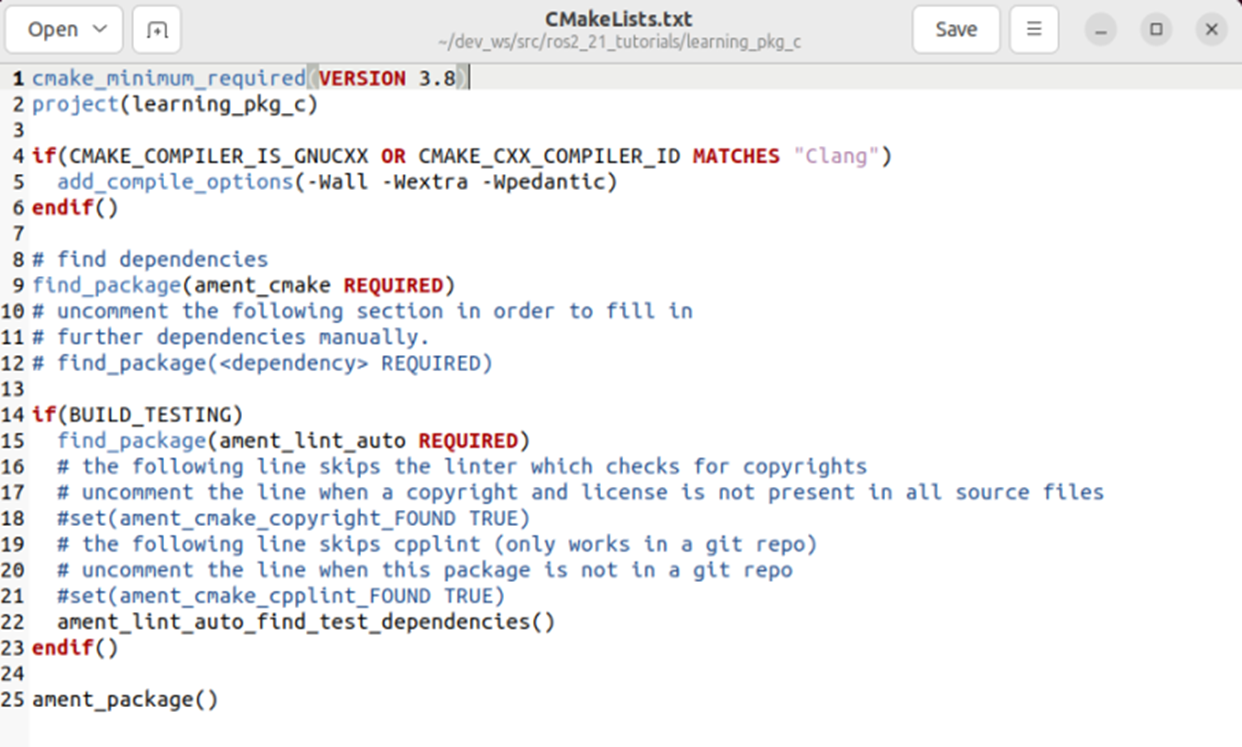Viewport: 1242px width, 747px height.
Task: Create a new document with the new-tab icon
Action: pyautogui.click(x=157, y=30)
